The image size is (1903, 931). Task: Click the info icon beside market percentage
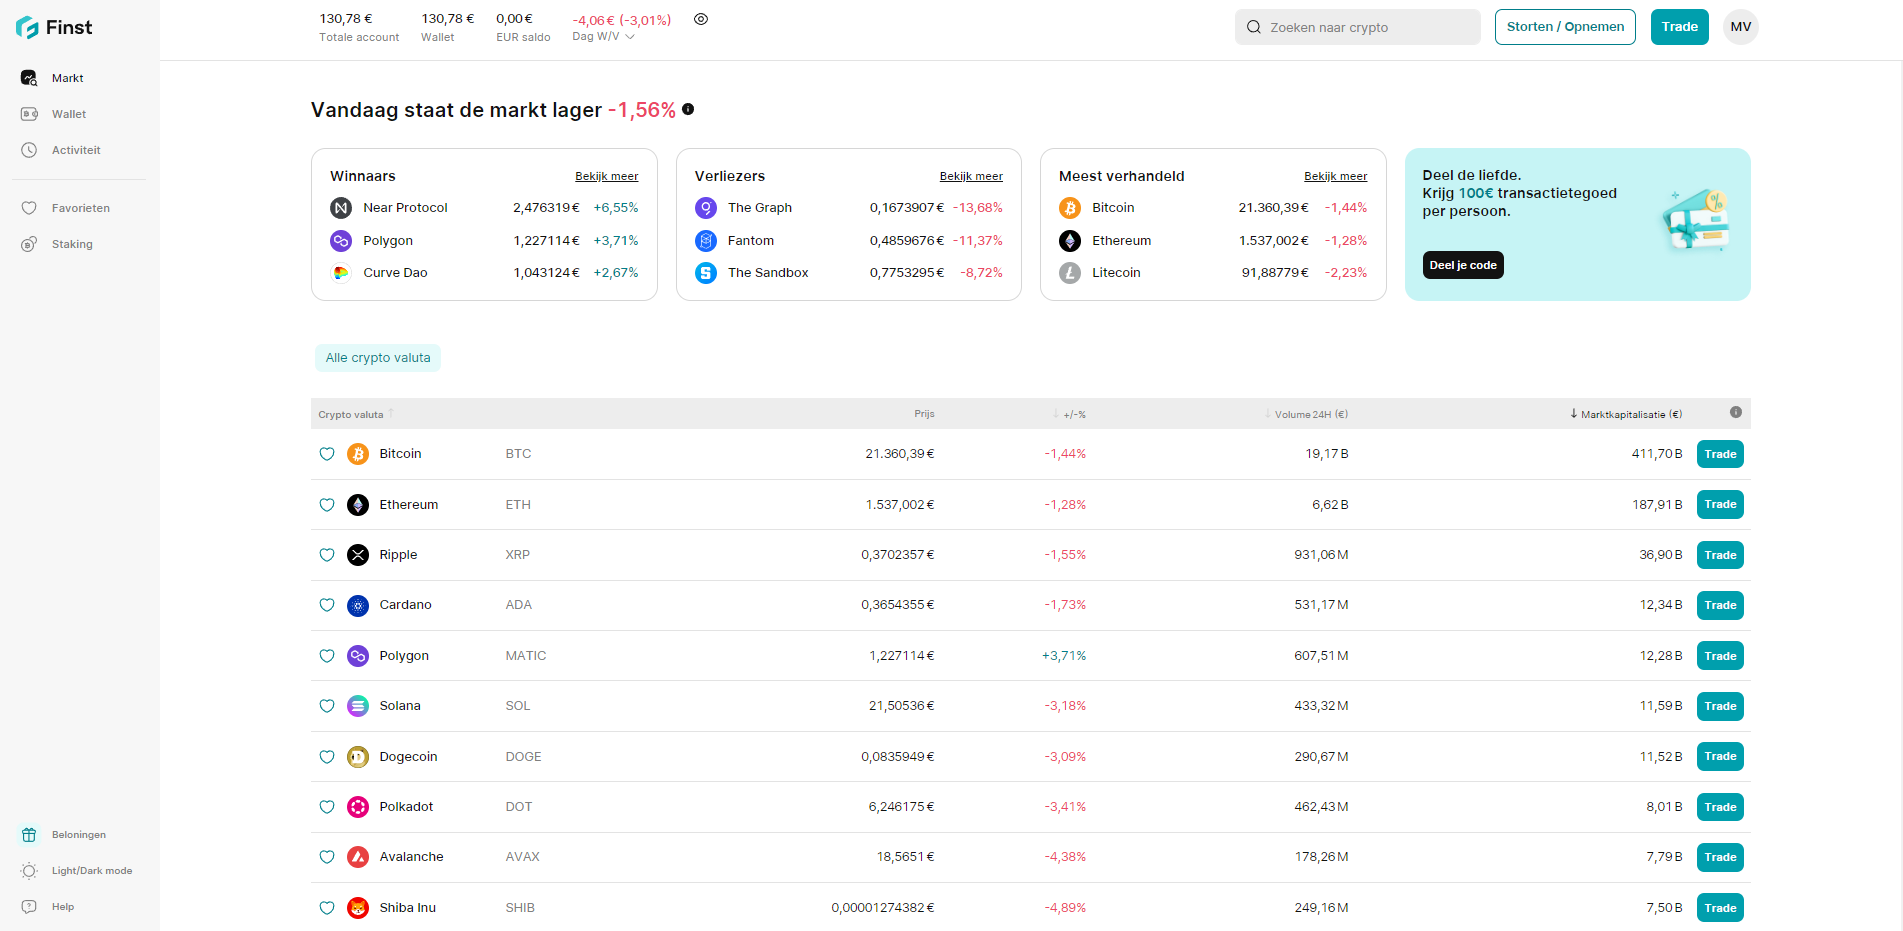[688, 109]
